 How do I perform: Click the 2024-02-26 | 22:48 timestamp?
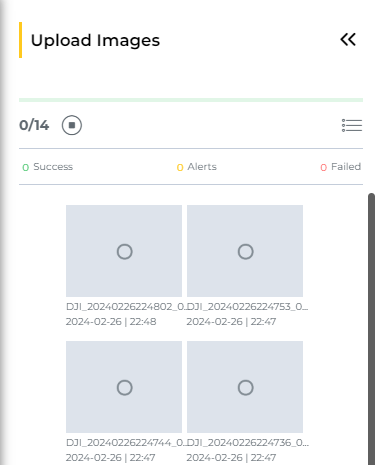click(111, 322)
